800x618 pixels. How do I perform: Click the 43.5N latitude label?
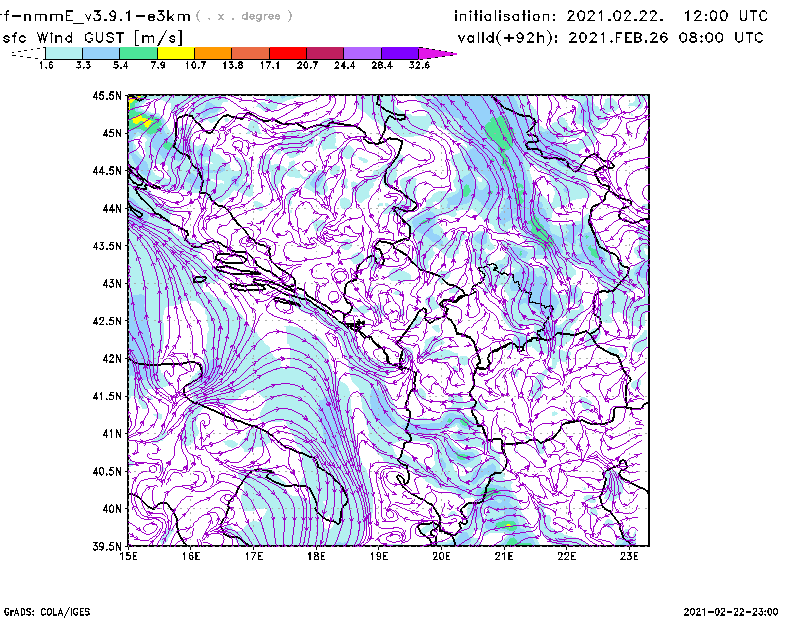107,246
